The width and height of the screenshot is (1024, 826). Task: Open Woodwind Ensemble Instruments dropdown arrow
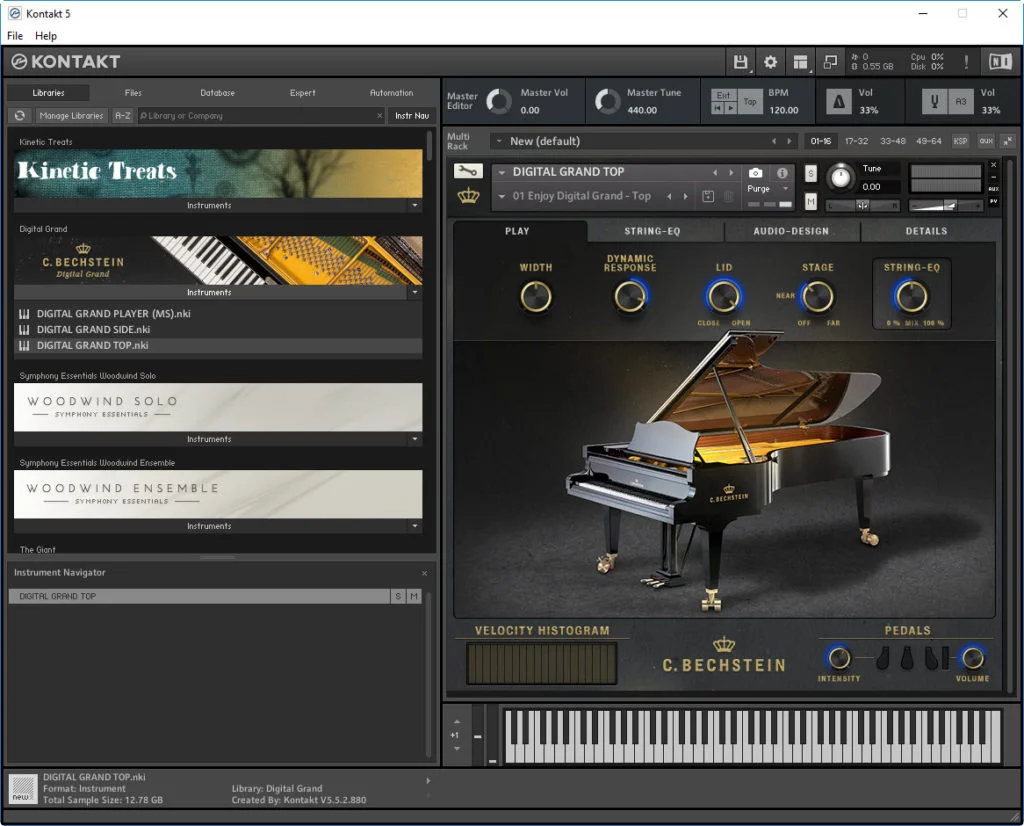pos(415,526)
